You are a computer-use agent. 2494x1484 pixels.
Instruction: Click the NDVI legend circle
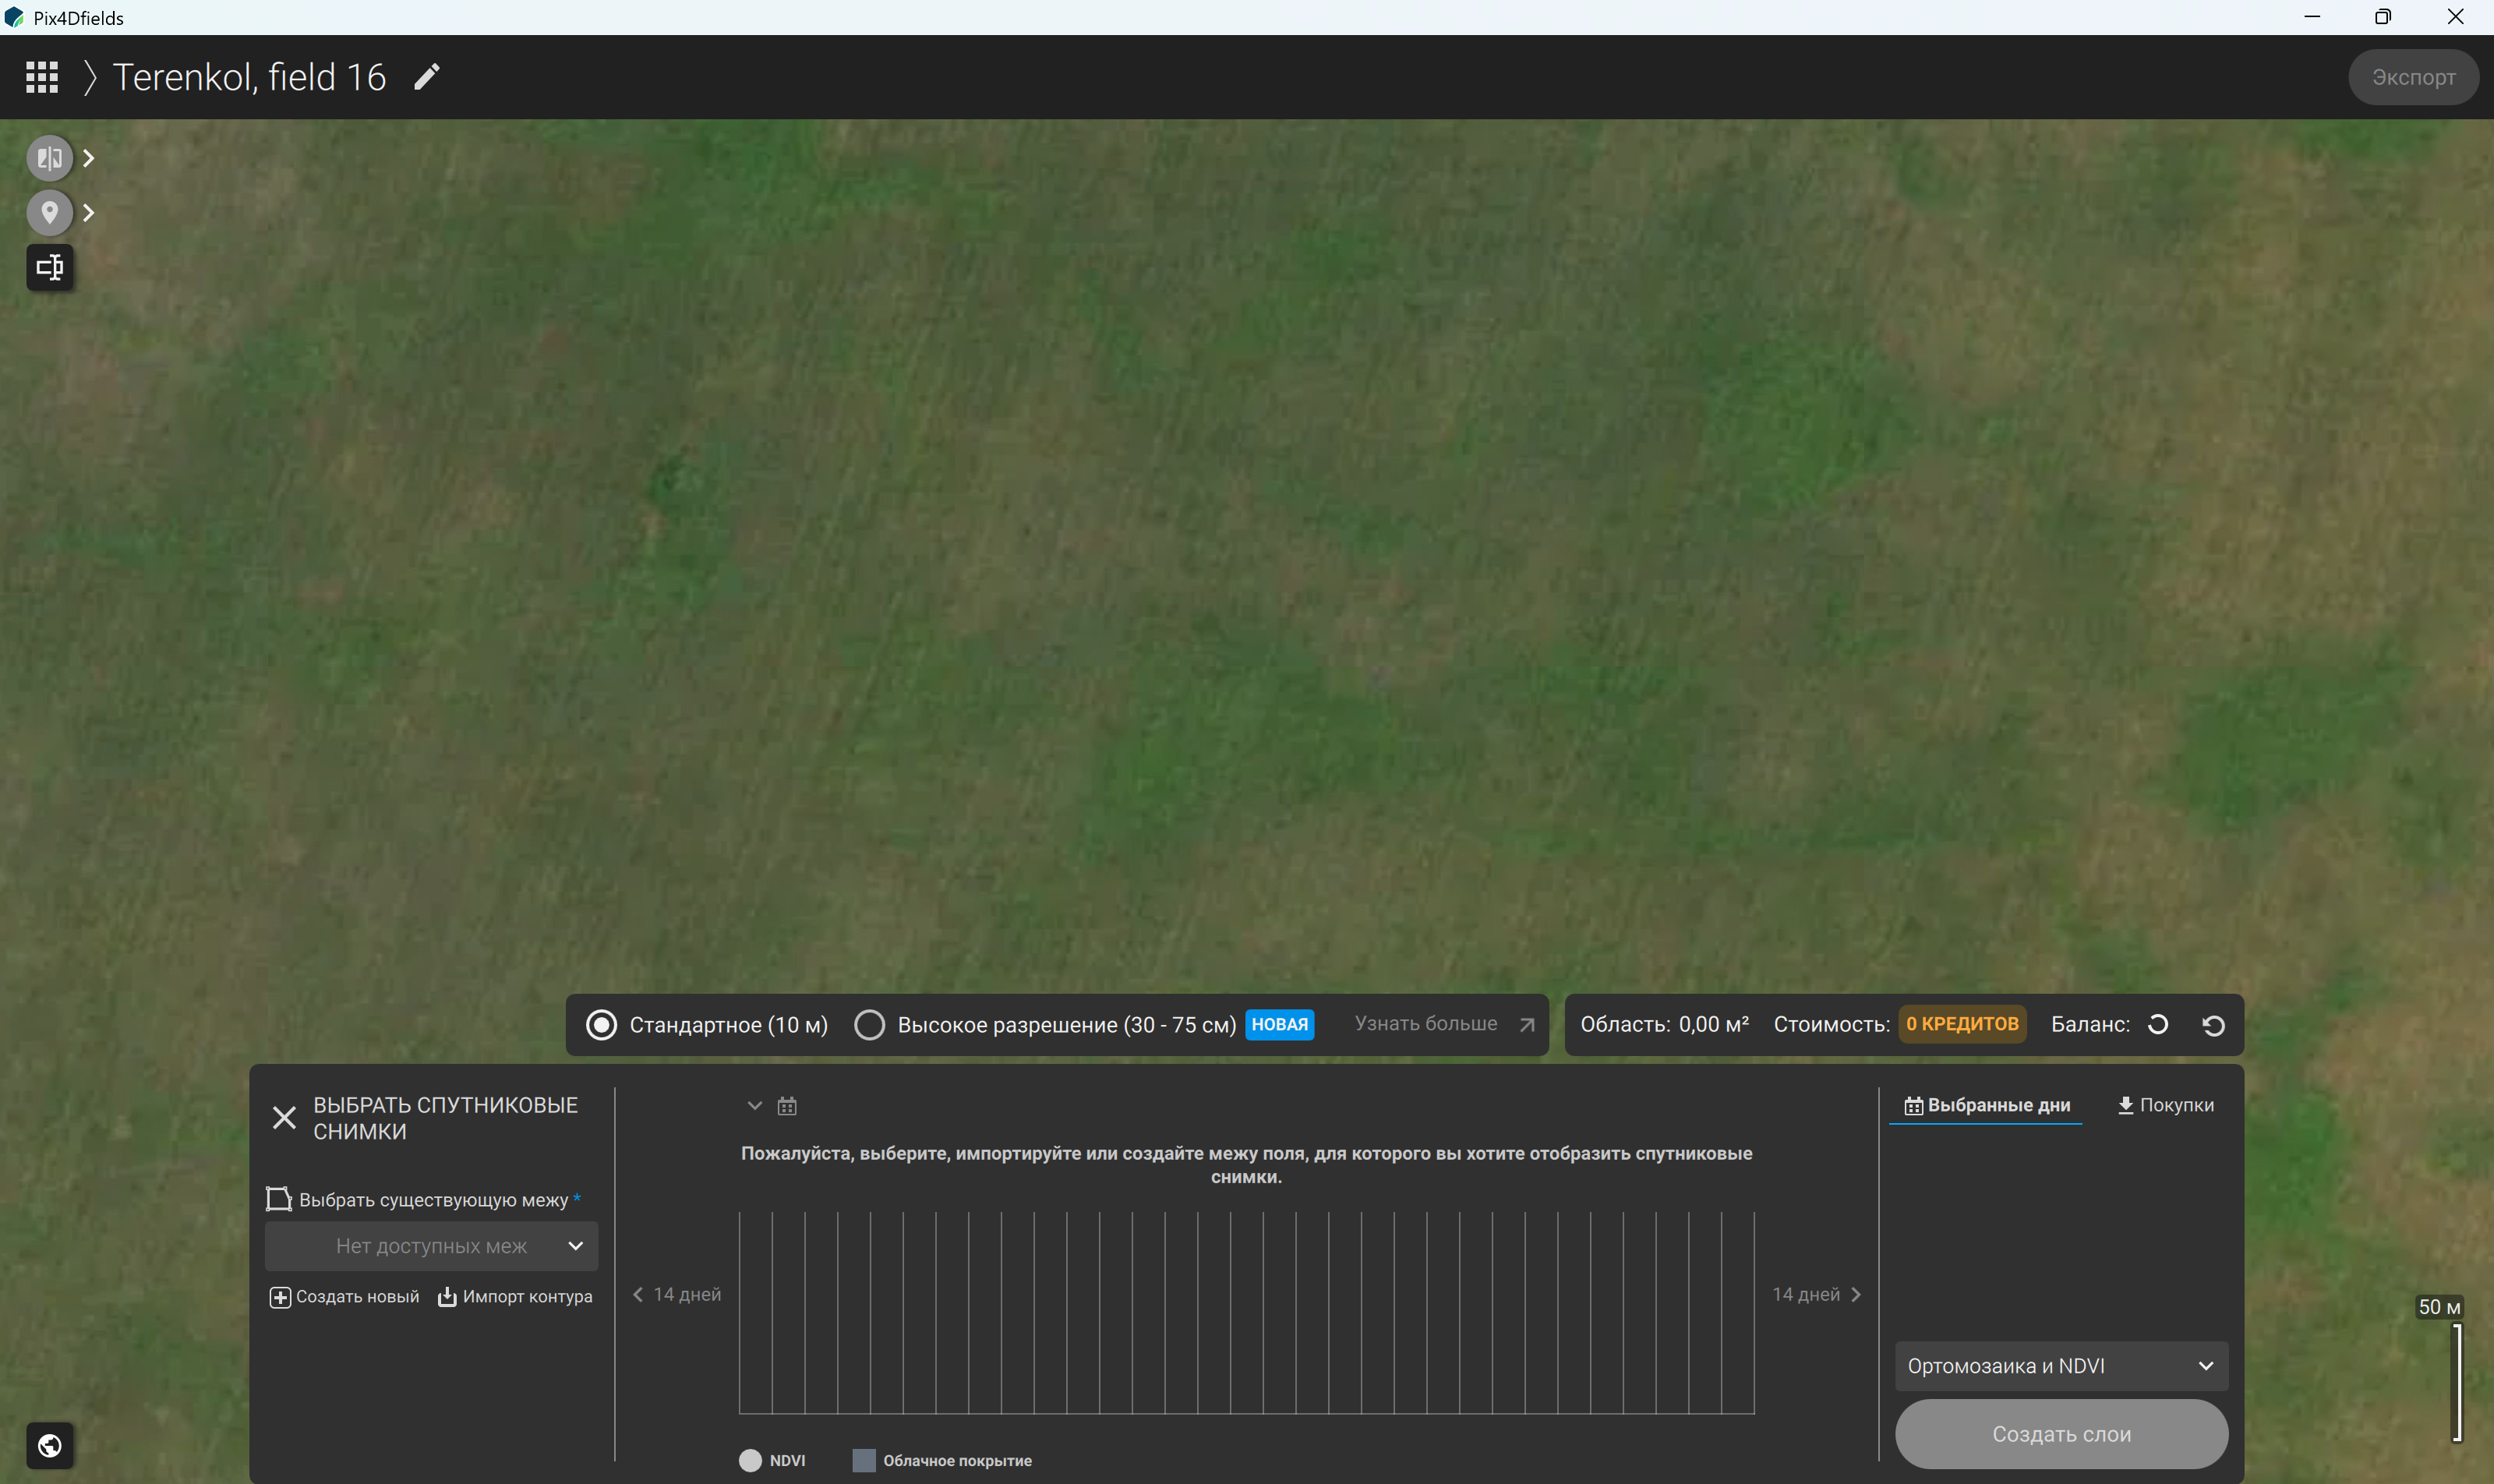point(750,1461)
